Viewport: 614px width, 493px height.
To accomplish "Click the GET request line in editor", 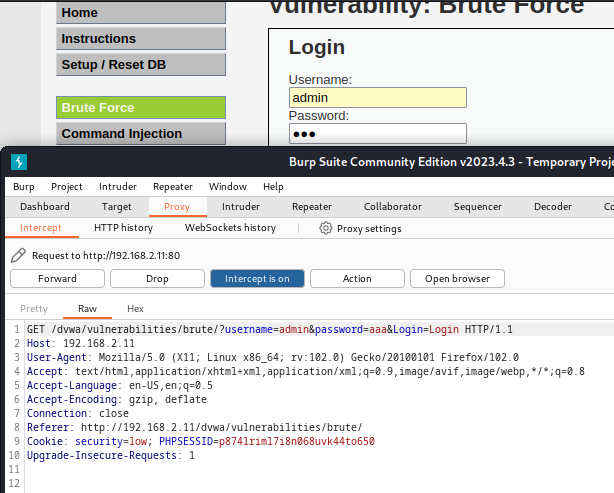I will (270, 329).
